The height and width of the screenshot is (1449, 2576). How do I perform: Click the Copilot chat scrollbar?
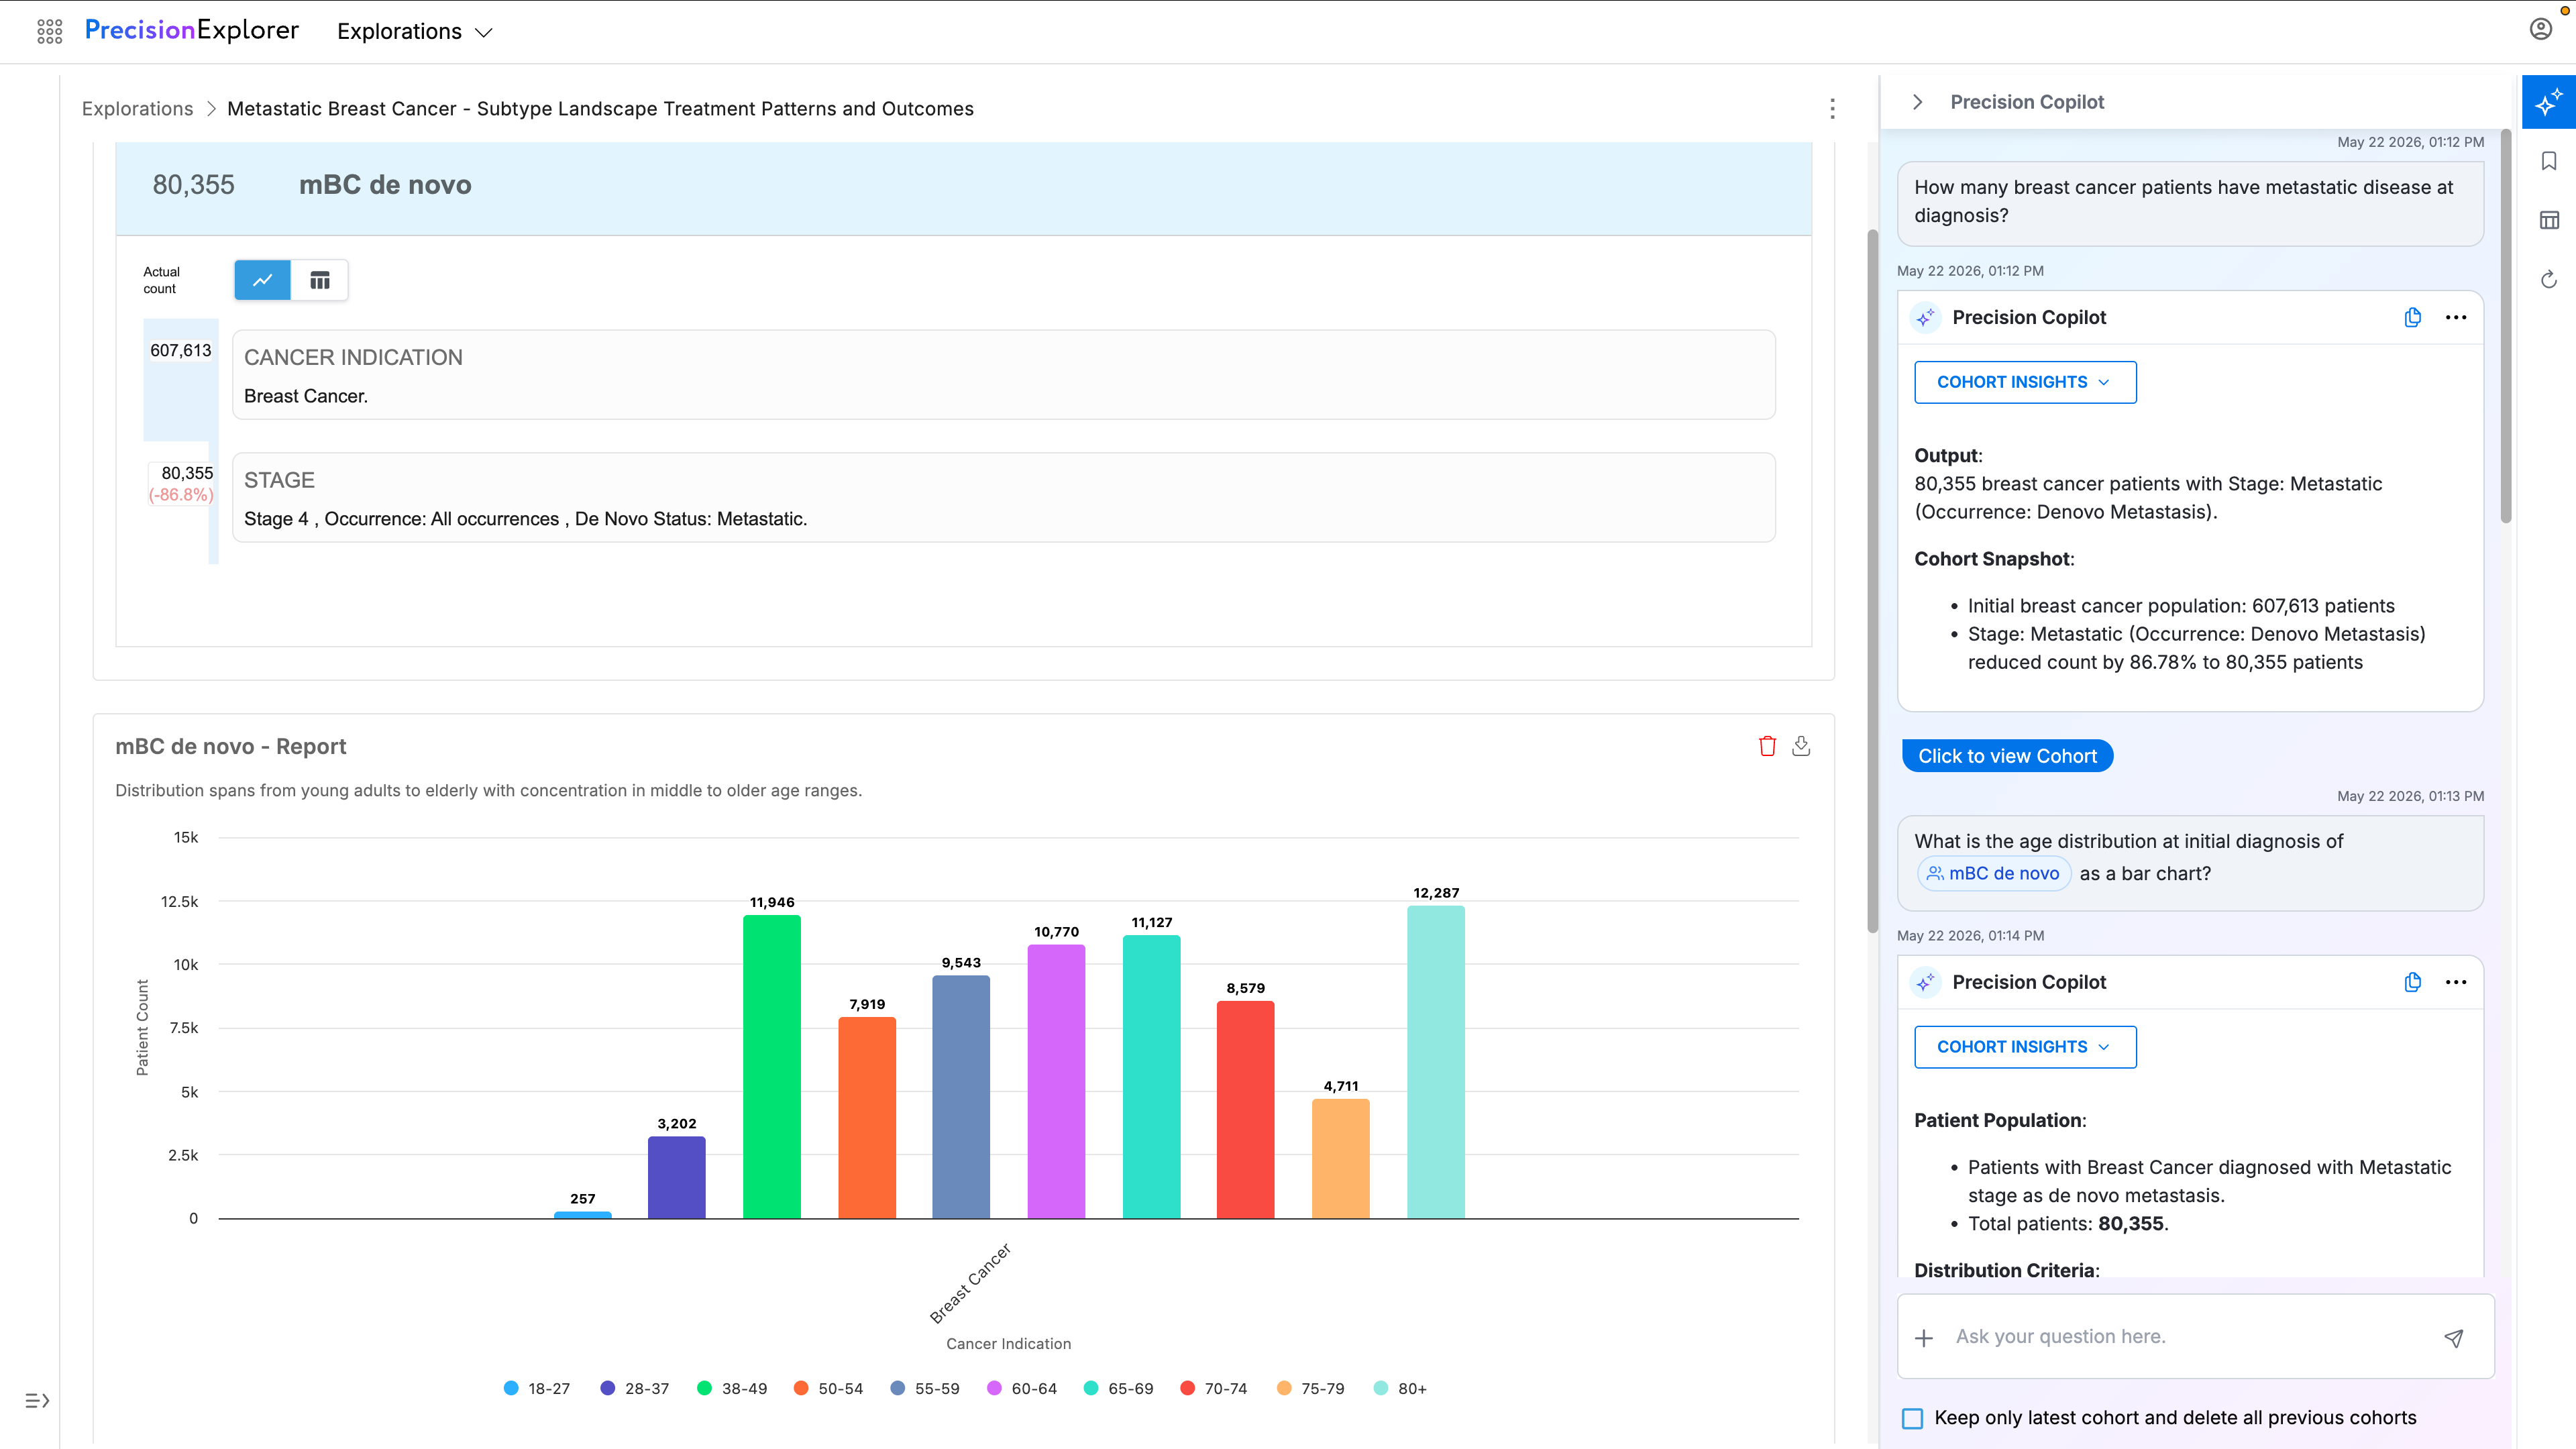(2505, 326)
